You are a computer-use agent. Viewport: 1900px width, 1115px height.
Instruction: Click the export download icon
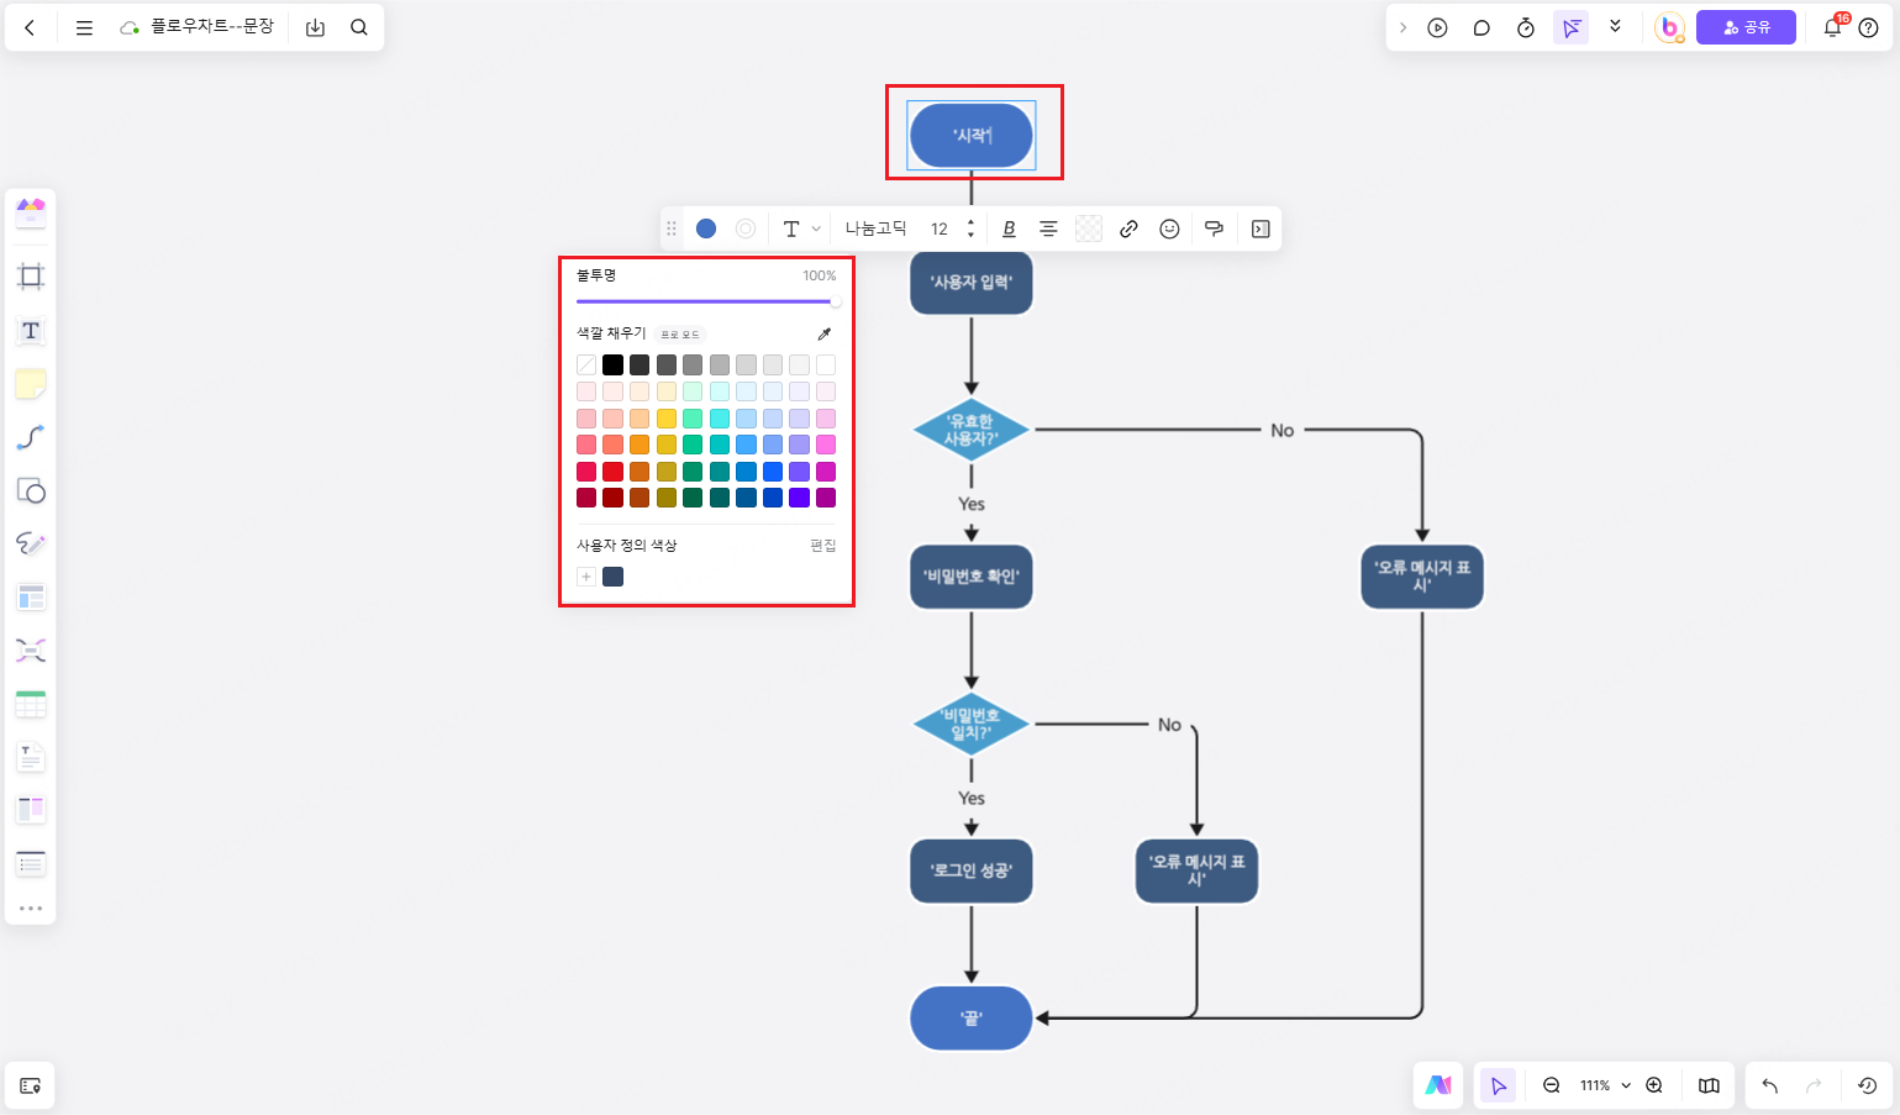pyautogui.click(x=315, y=28)
